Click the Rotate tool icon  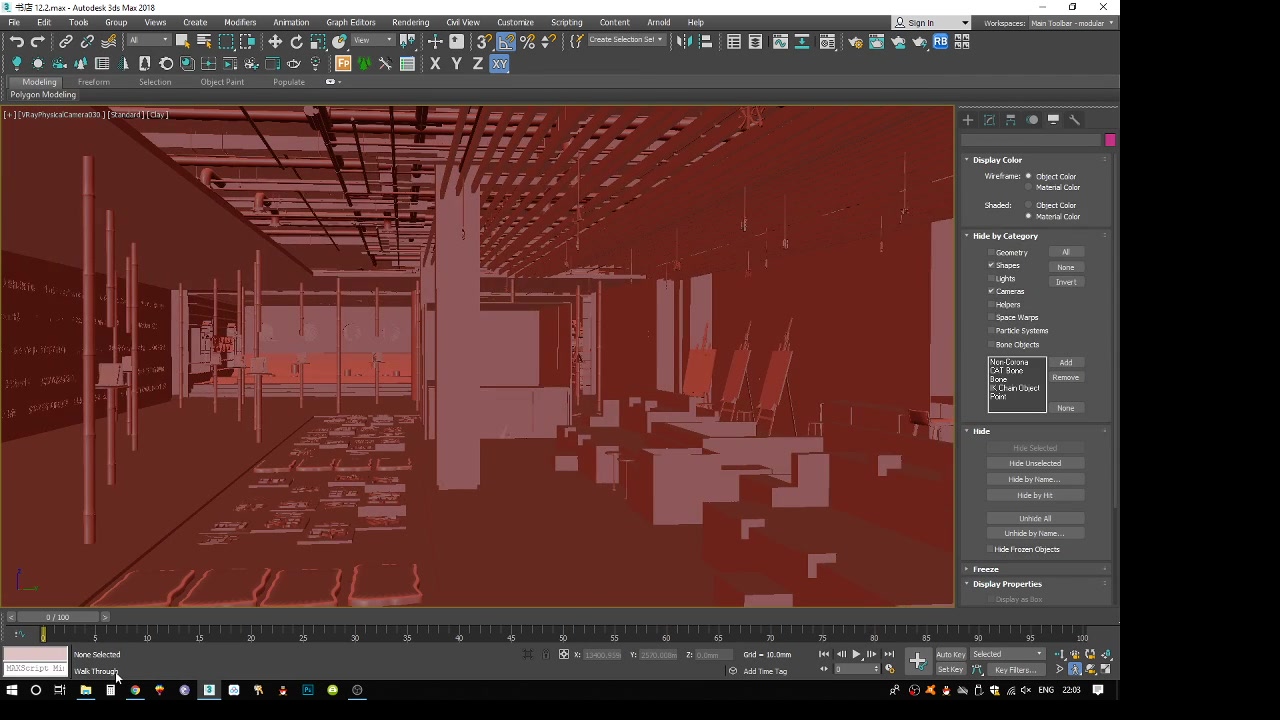click(297, 42)
